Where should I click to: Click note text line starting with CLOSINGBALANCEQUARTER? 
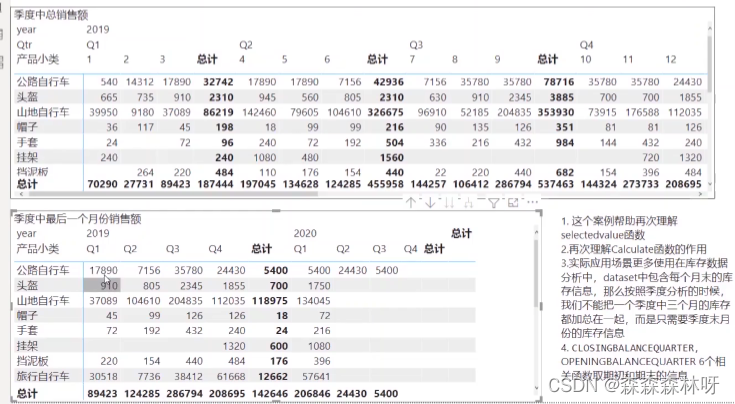click(x=630, y=348)
